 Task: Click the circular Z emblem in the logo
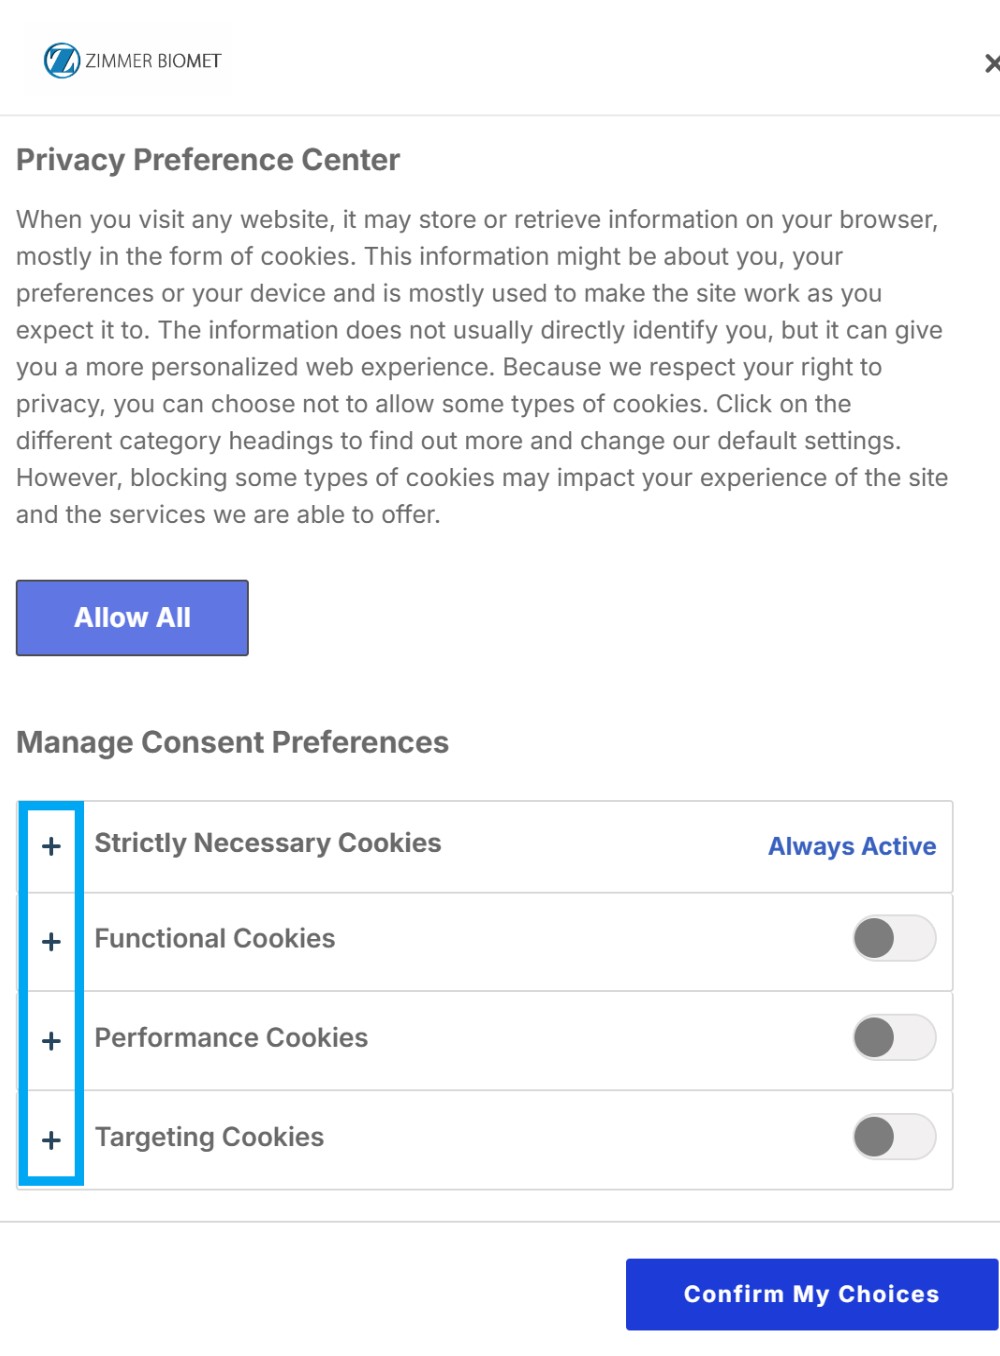tap(61, 61)
